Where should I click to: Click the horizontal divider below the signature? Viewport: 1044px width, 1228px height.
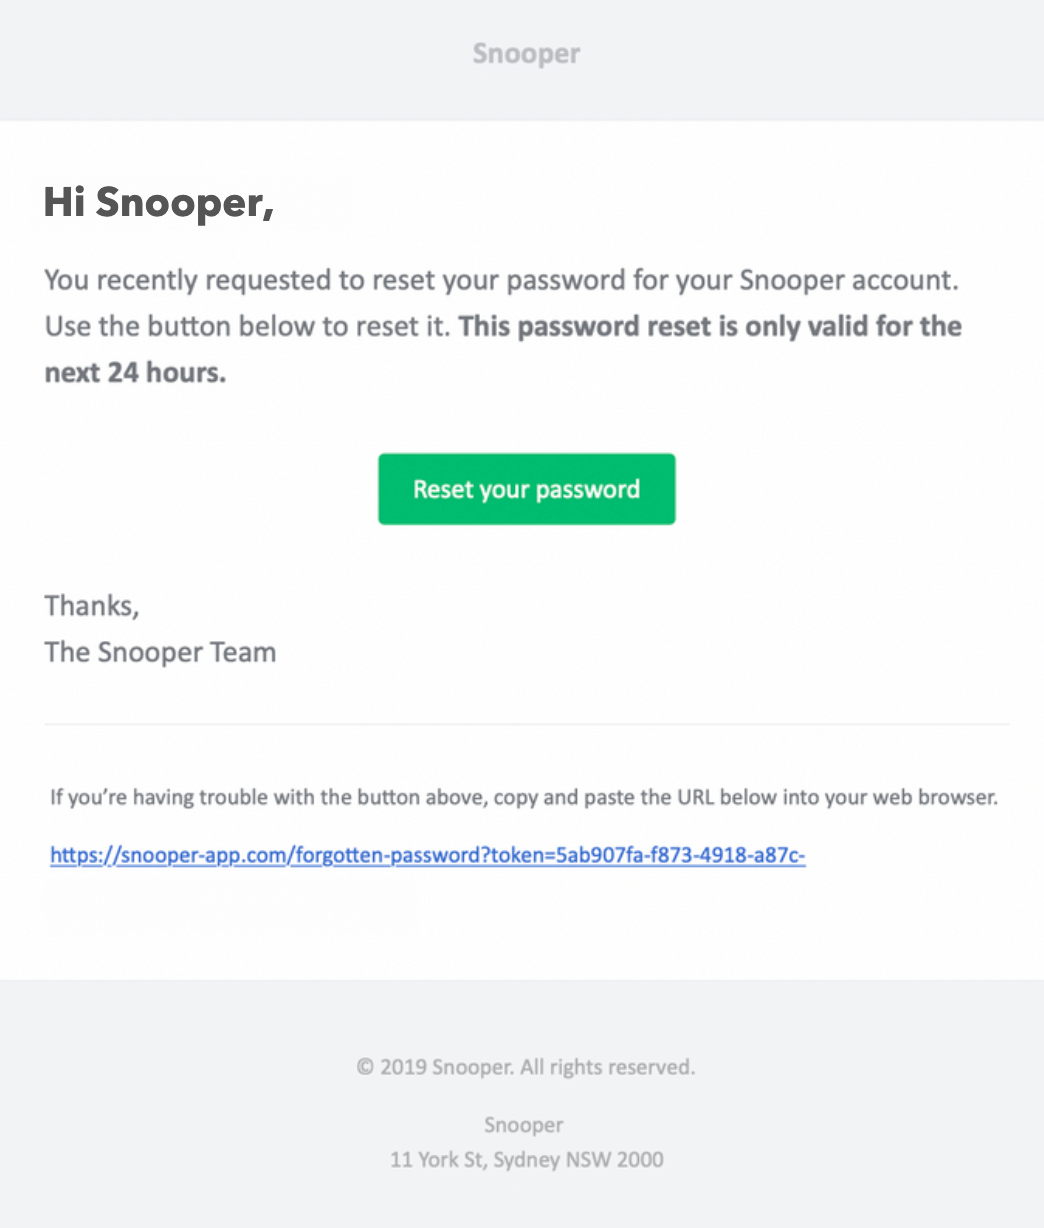coord(526,723)
